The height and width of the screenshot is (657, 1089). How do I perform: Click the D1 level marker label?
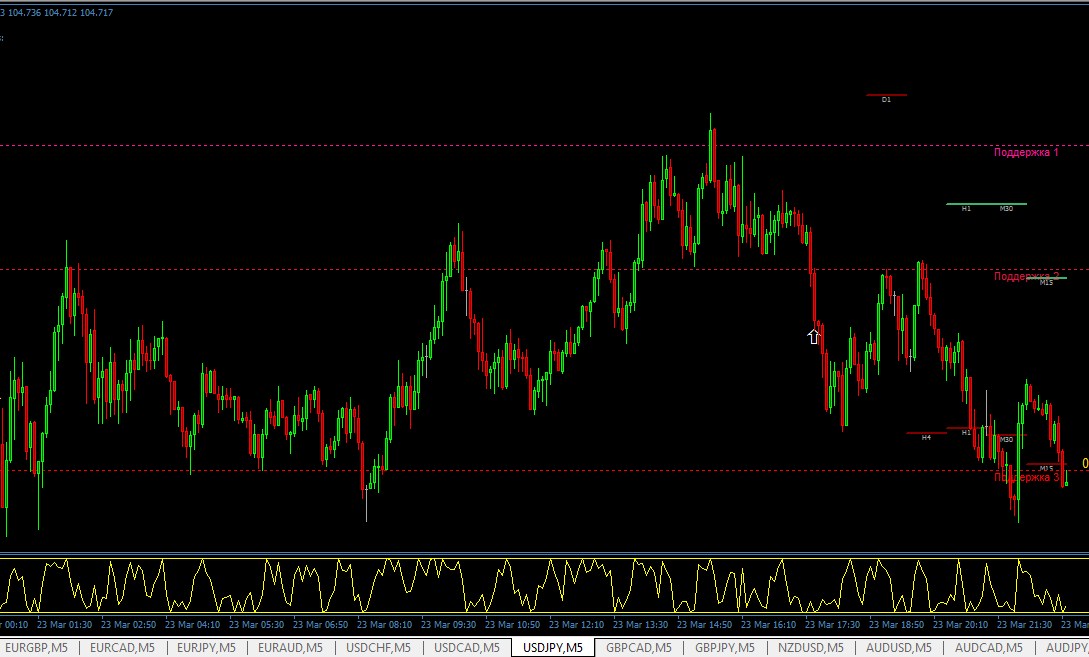(x=886, y=100)
